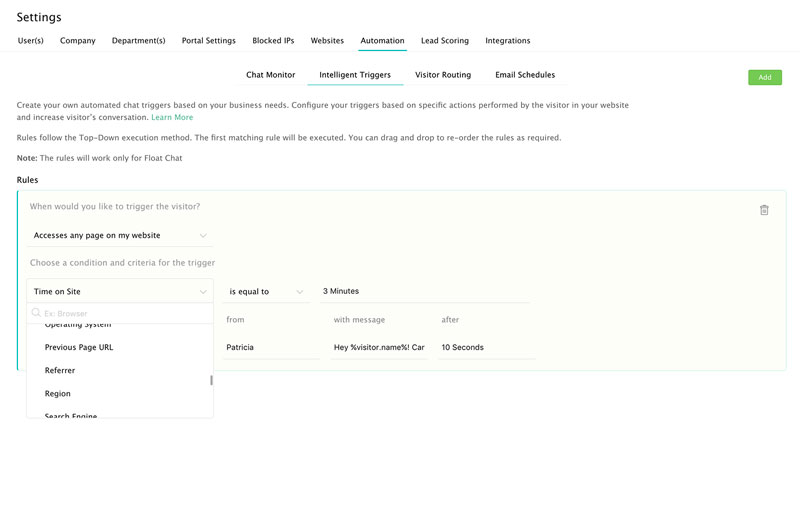The height and width of the screenshot is (524, 800).
Task: Open the 'is equal to' operator dropdown
Action: pyautogui.click(x=266, y=291)
